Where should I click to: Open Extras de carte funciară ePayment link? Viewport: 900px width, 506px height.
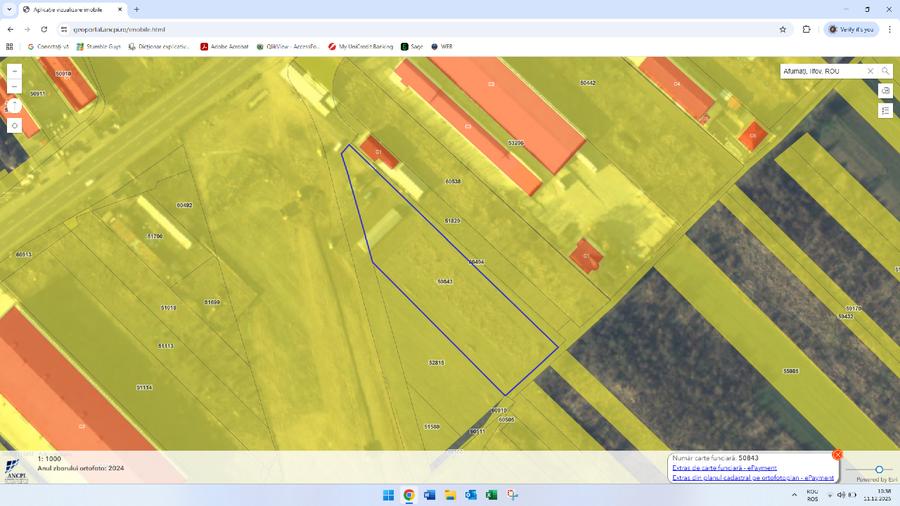724,467
